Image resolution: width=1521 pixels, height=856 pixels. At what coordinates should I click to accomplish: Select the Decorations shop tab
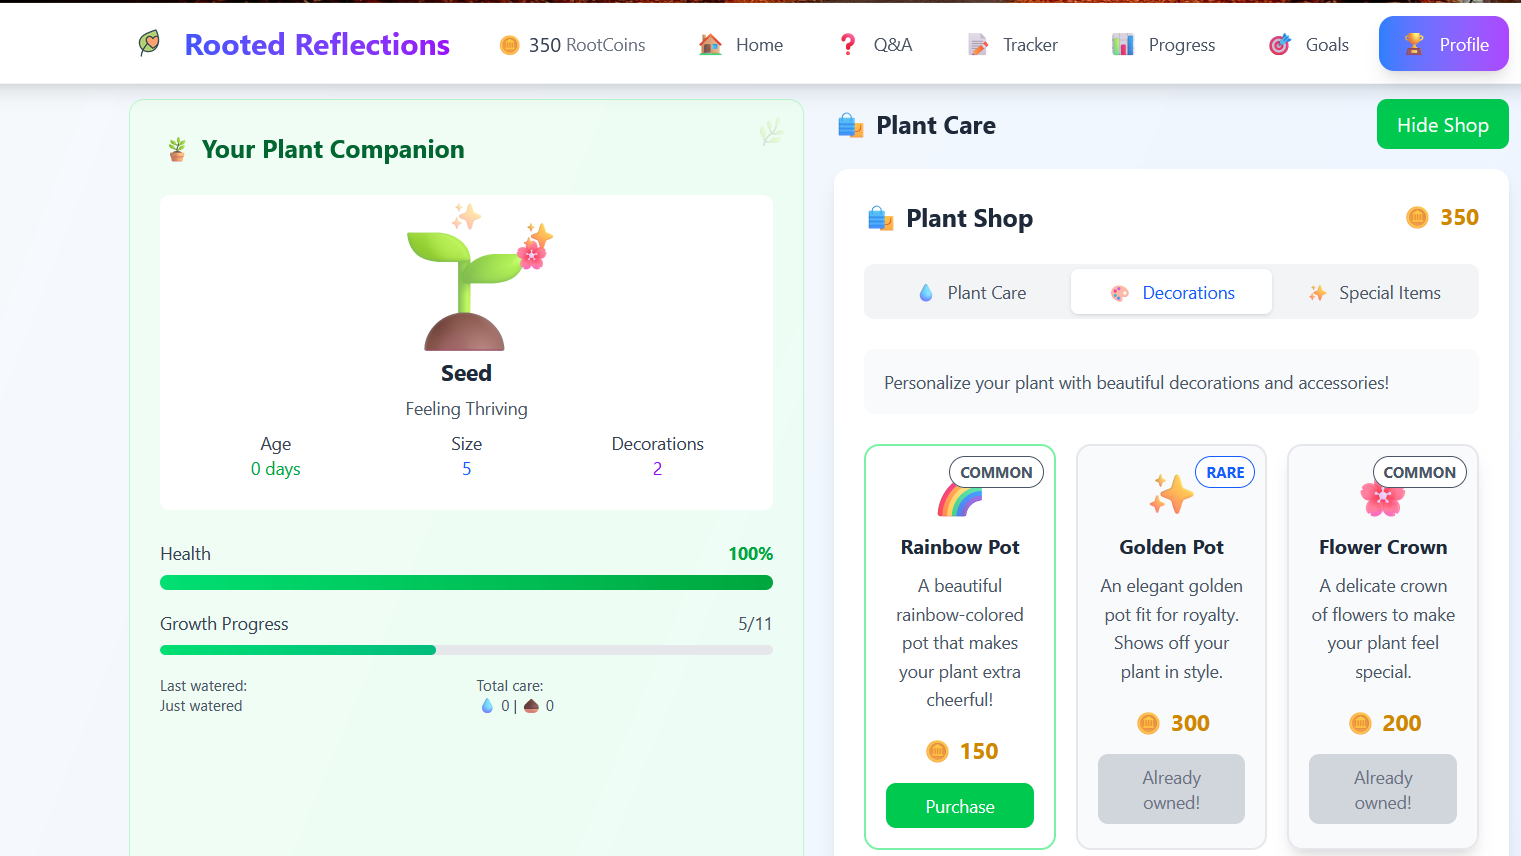pos(1171,293)
